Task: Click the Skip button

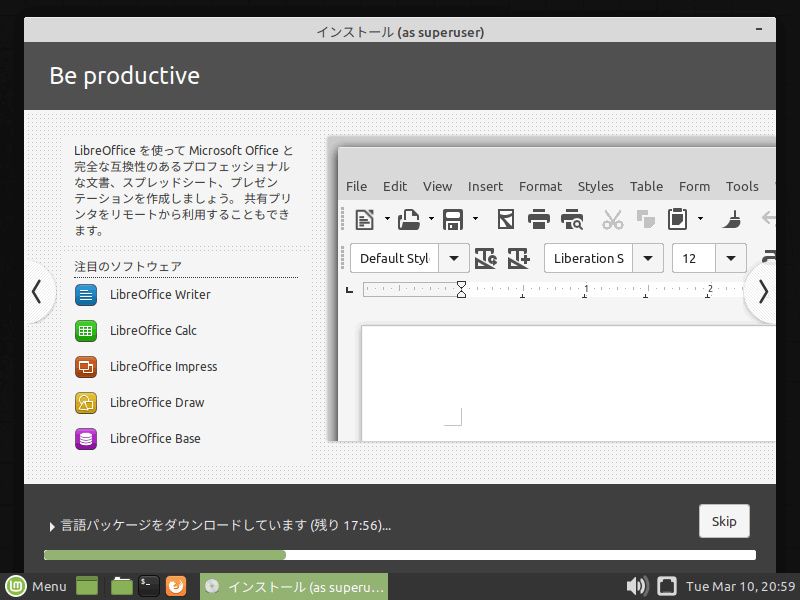Action: [x=724, y=521]
